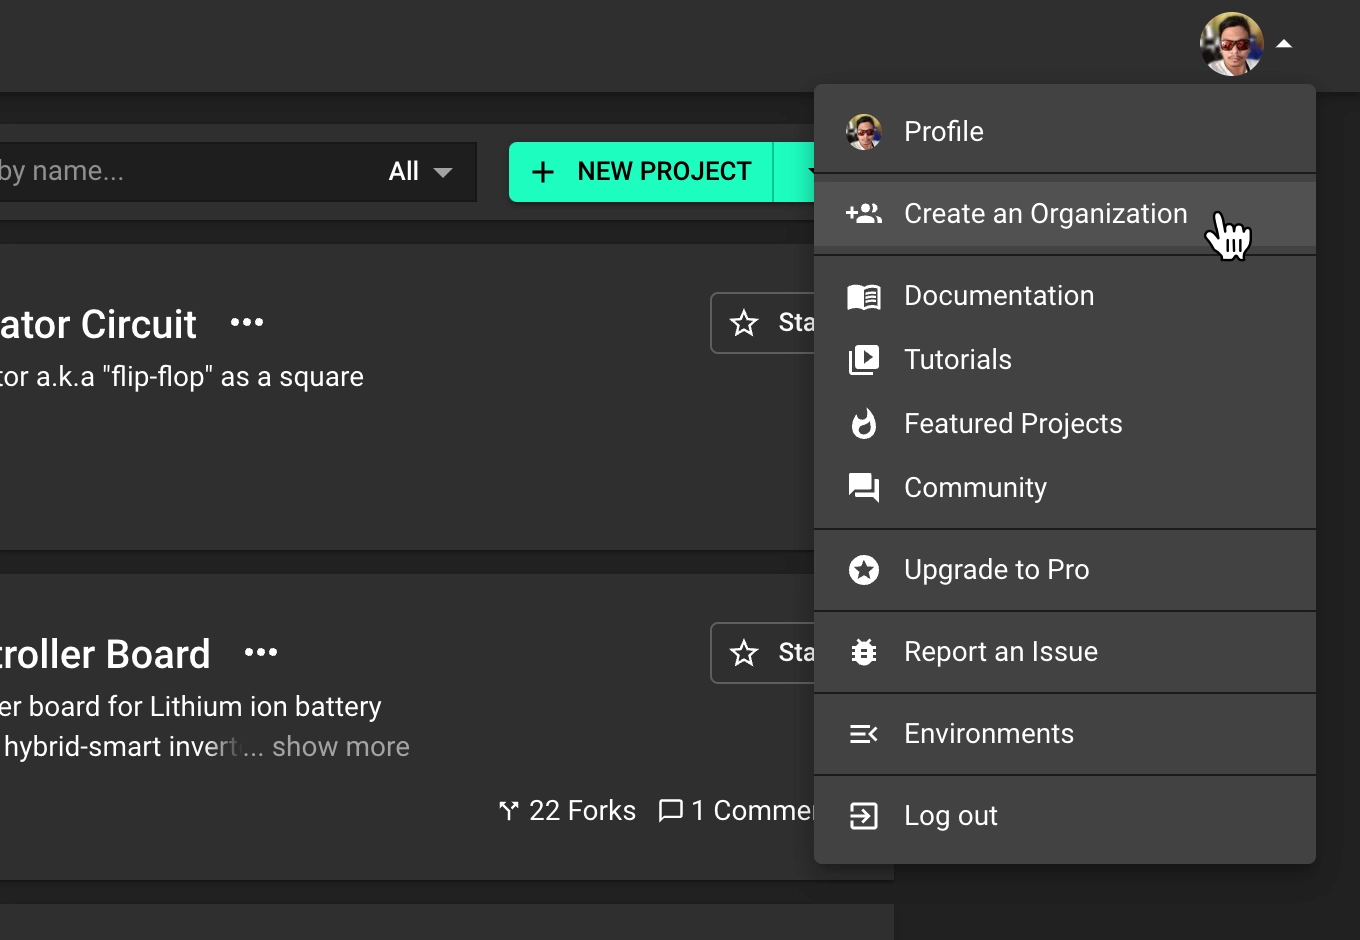Click the Documentation book icon
The image size is (1360, 940).
[864, 295]
